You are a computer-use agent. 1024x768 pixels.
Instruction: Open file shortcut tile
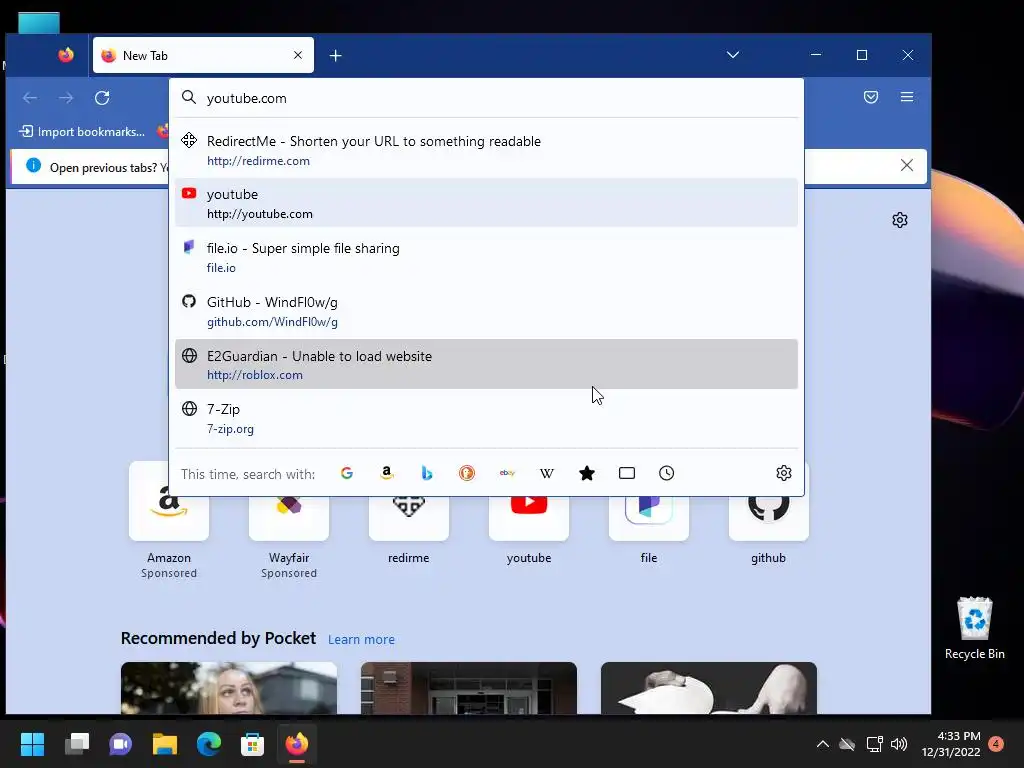pos(648,522)
